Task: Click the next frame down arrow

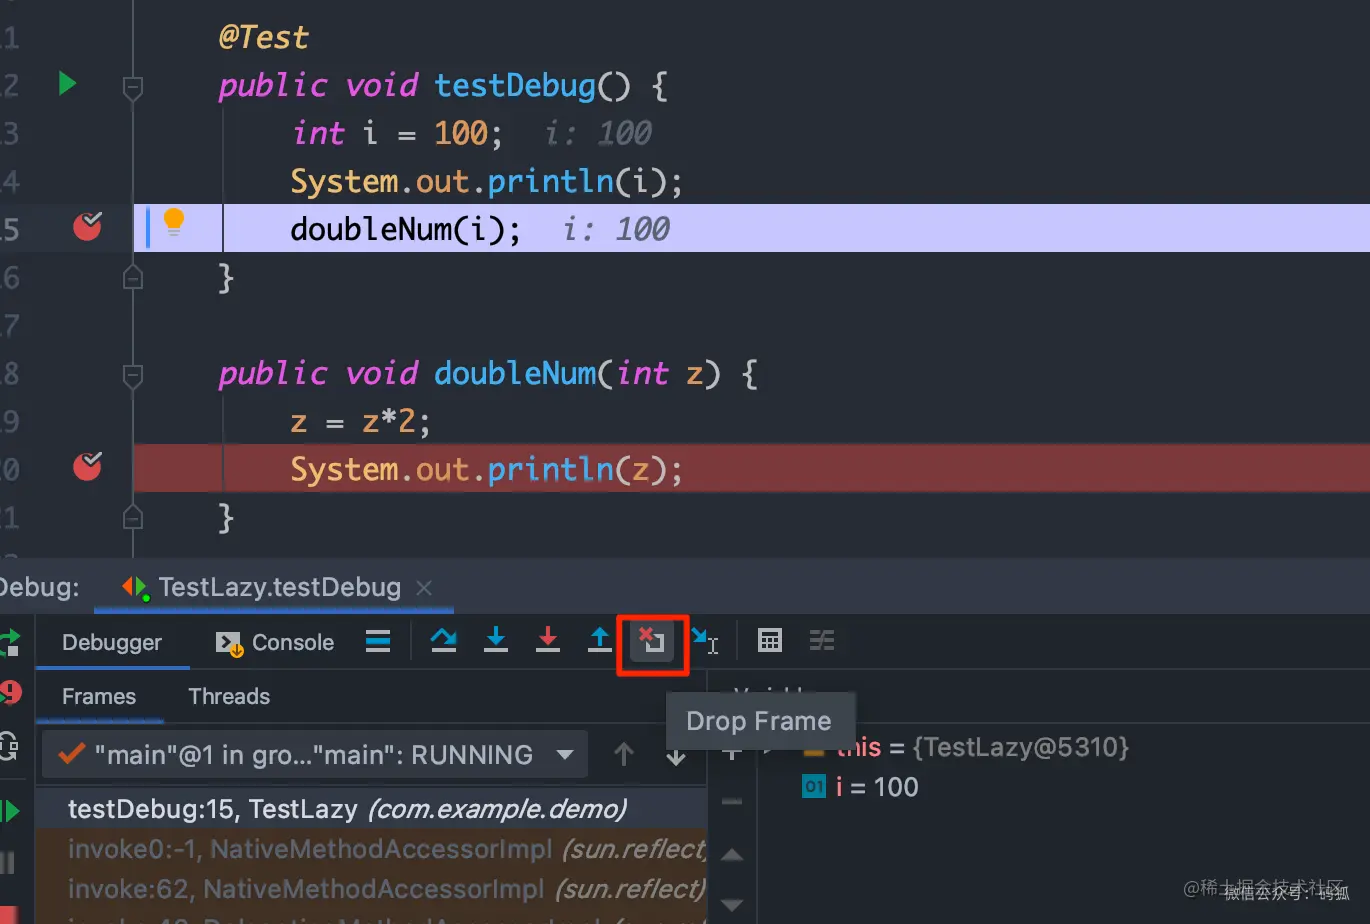Action: point(676,757)
